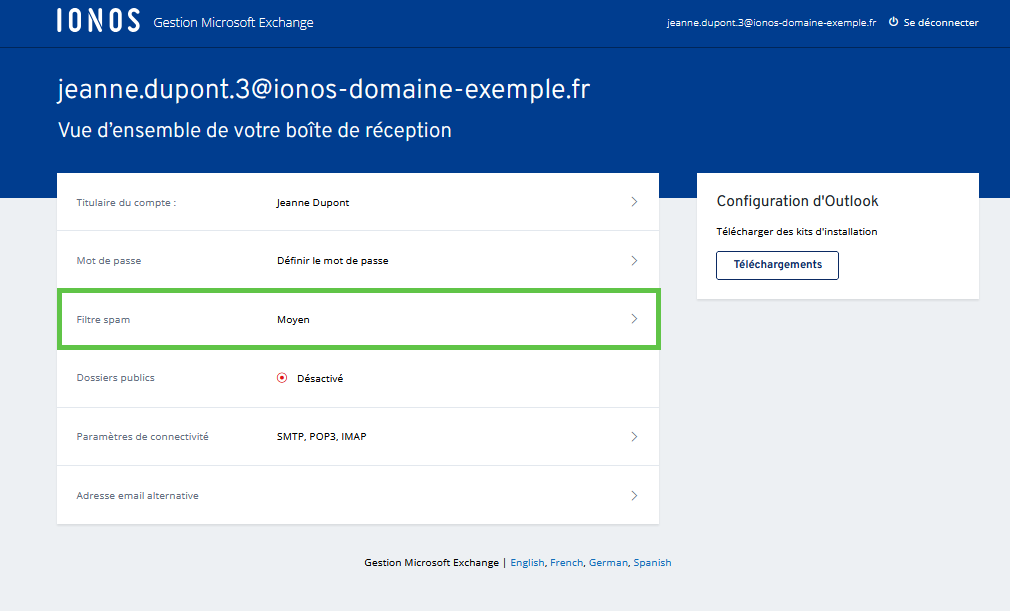The image size is (1010, 611).
Task: Click the Se déconnecter link
Action: (940, 22)
